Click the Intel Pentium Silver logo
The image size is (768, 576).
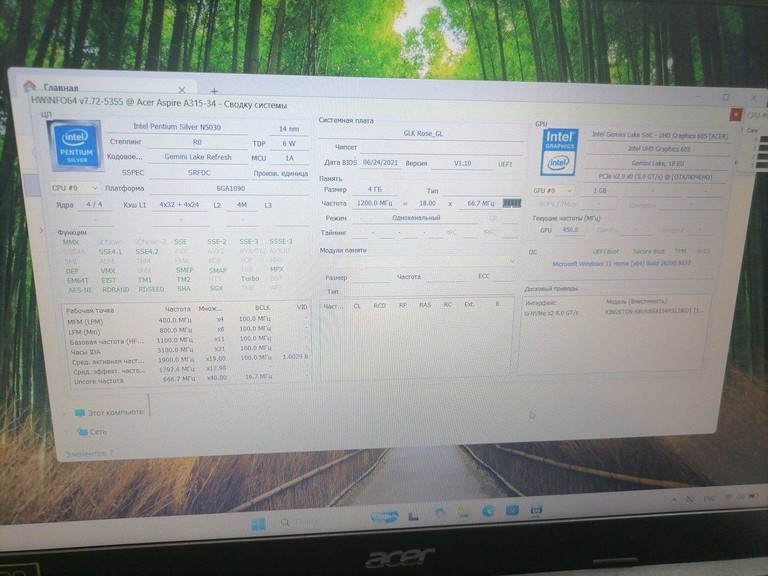tap(75, 145)
